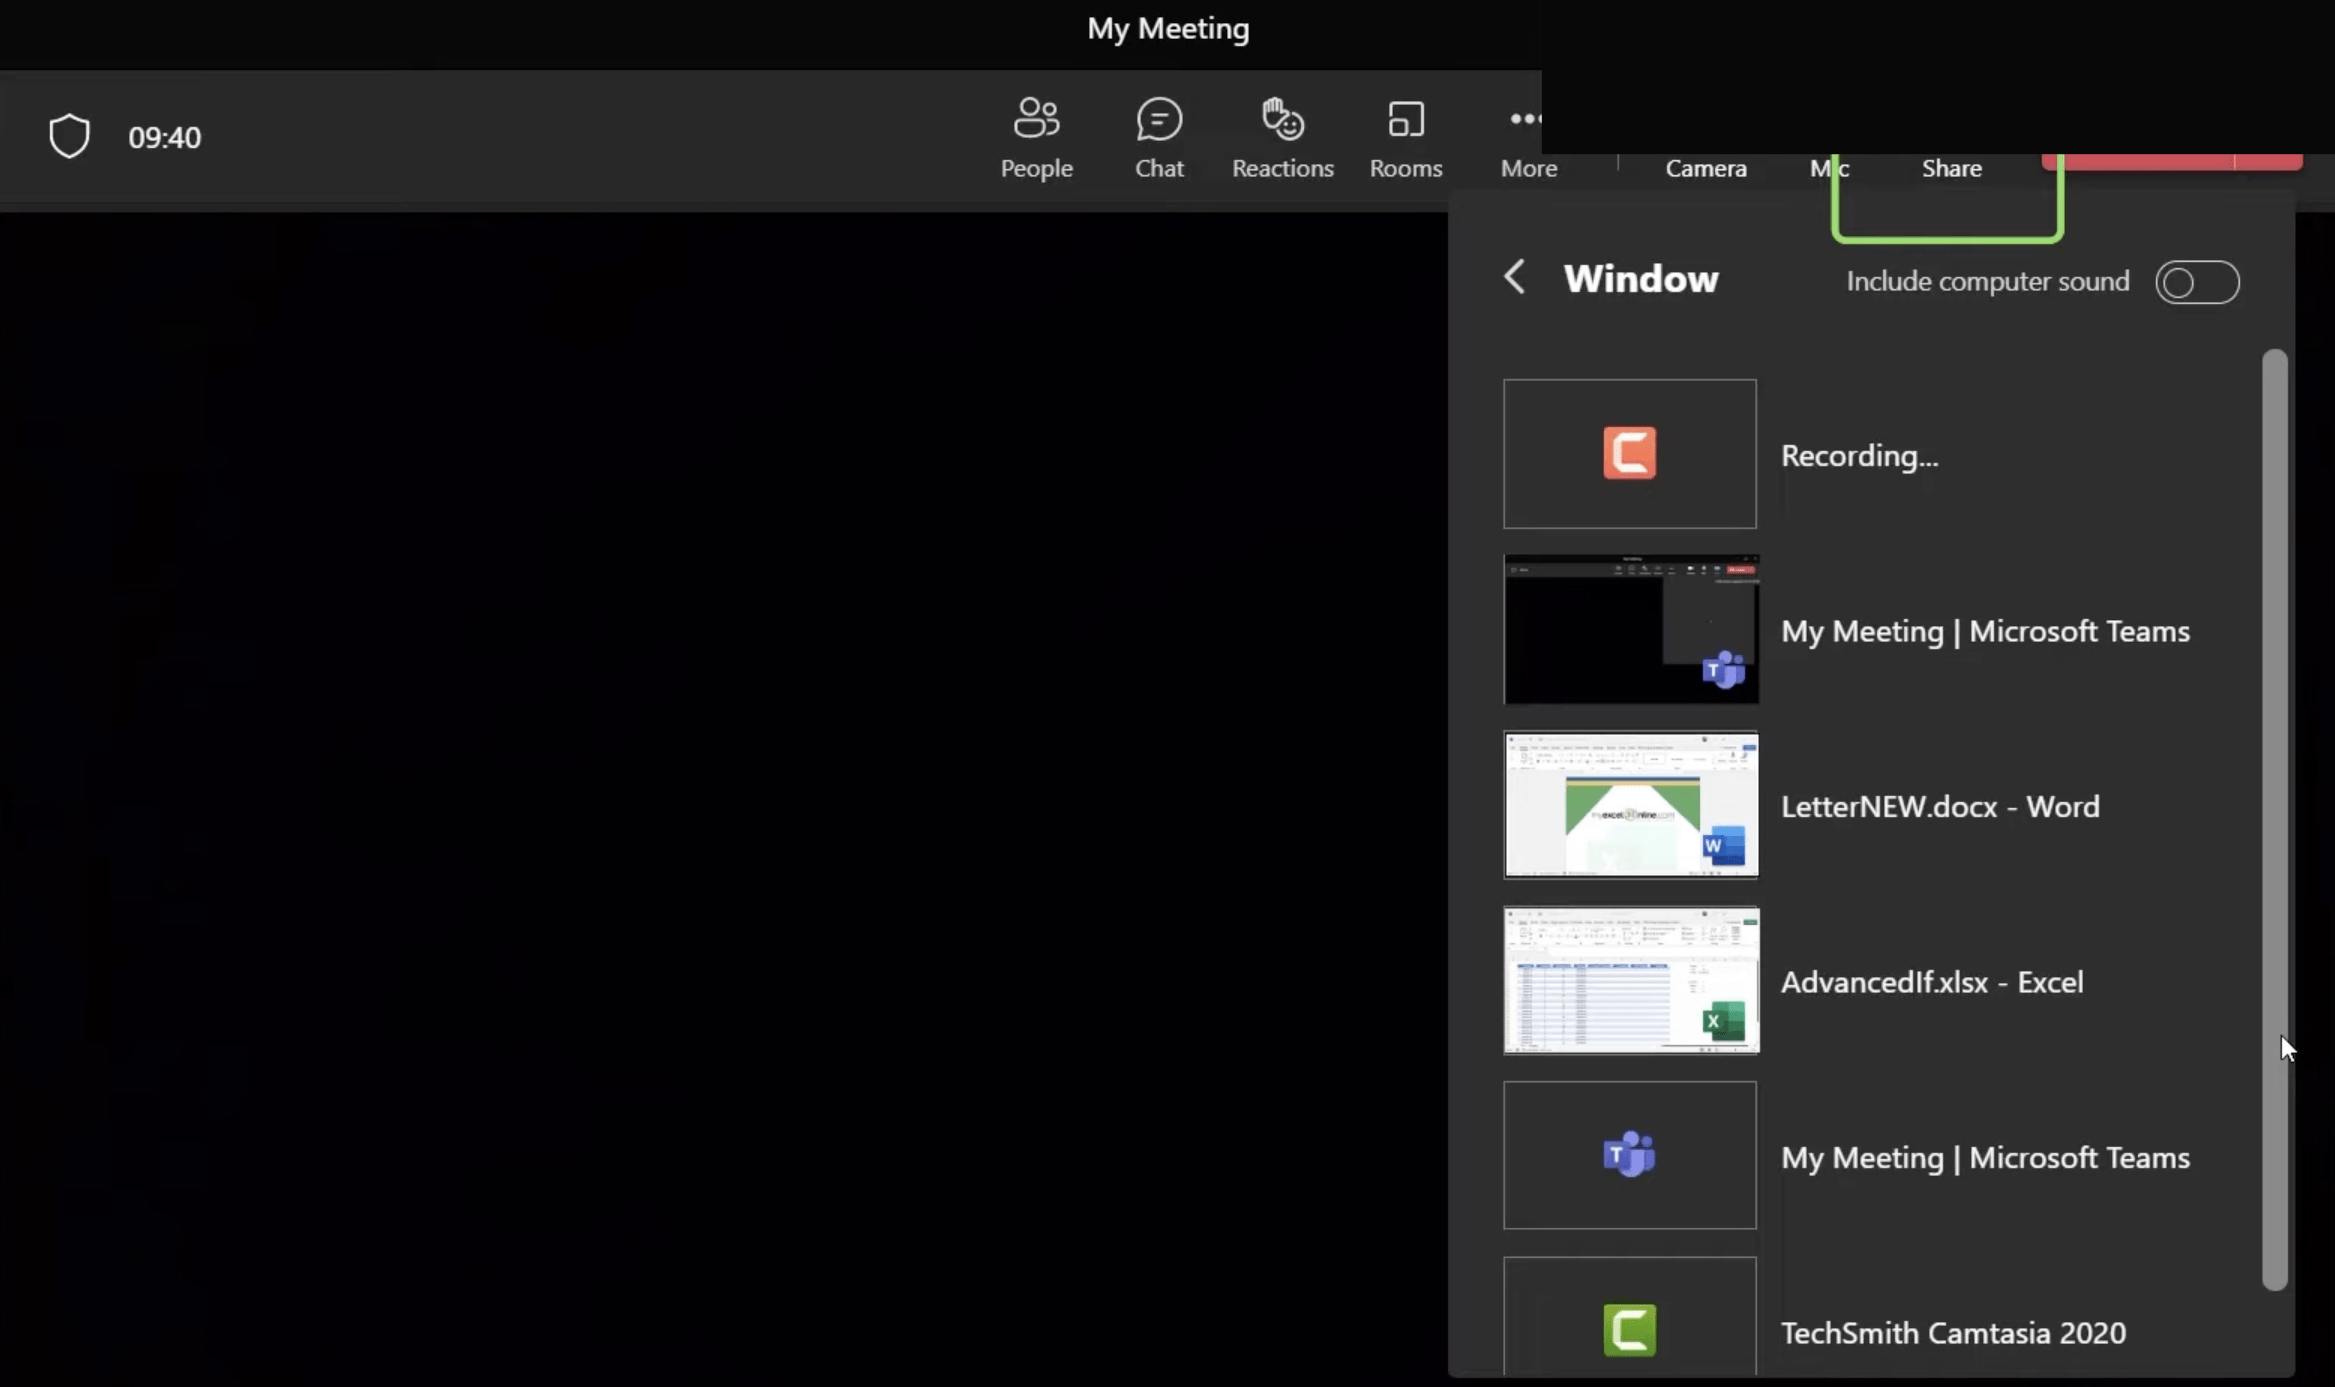Click the My Meeting title

pyautogui.click(x=1168, y=29)
